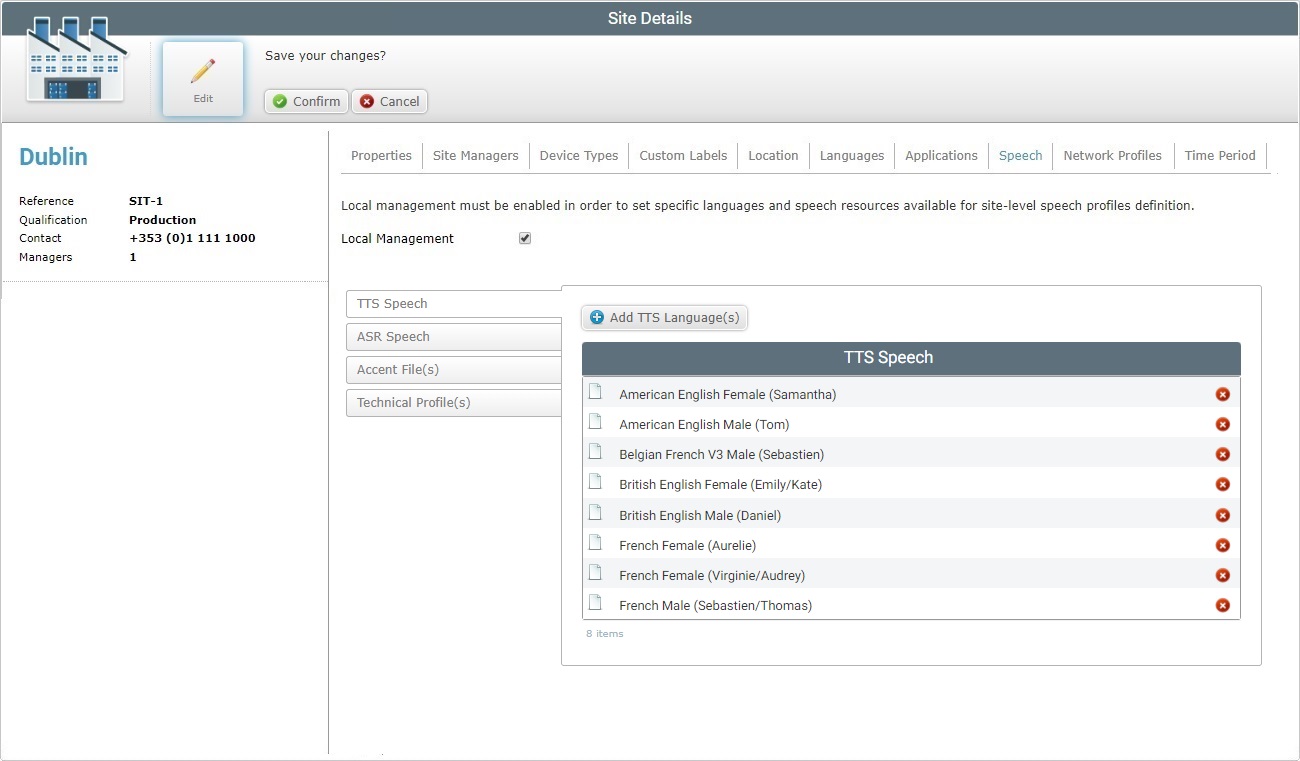This screenshot has height=761, width=1300.
Task: Delete British English Female (Emily/Kate) row
Action: click(x=1221, y=484)
